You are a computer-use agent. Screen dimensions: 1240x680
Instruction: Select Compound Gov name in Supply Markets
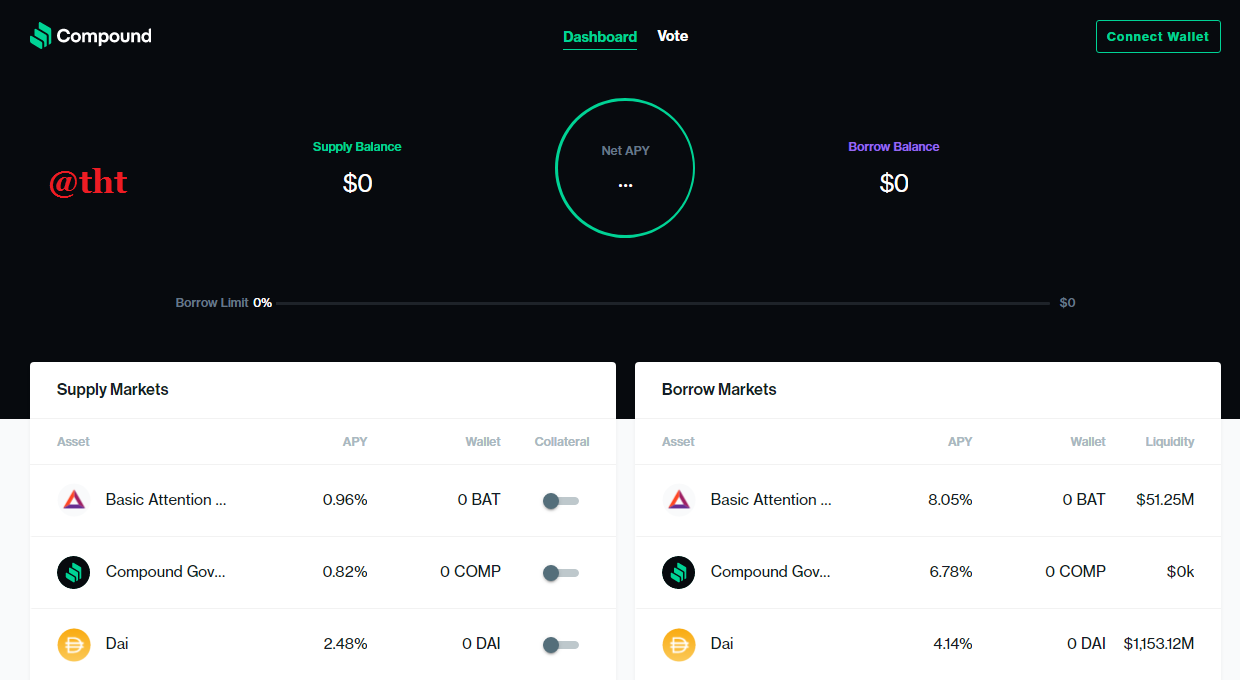tap(166, 572)
